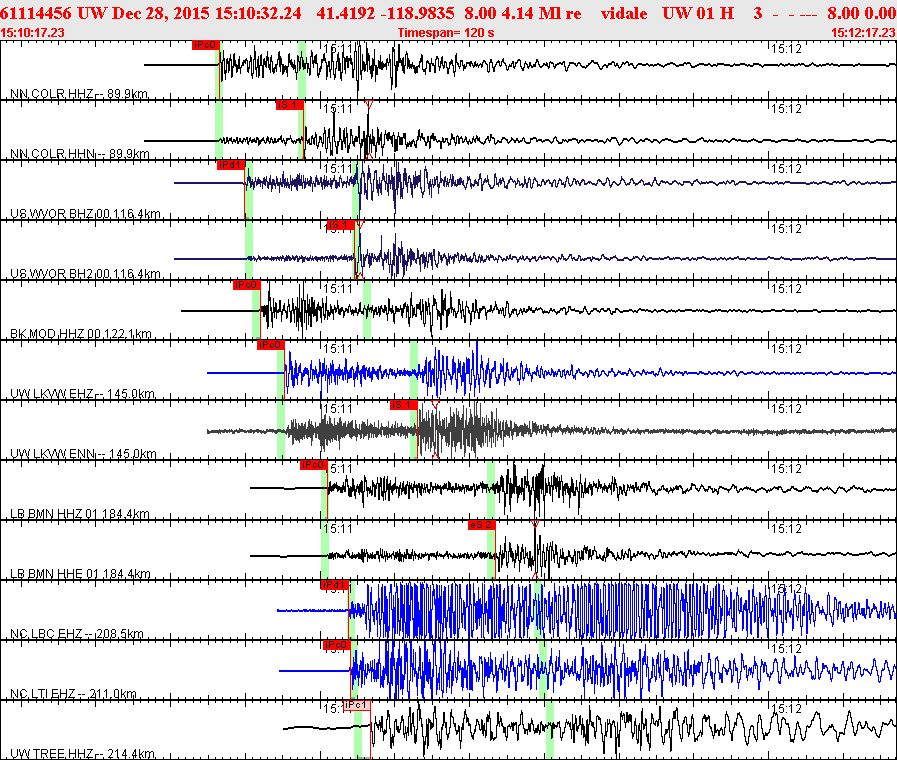Viewport: 897px width, 760px height.
Task: Click the US WVOR BH2 00 116.4km label
Action: (85, 274)
